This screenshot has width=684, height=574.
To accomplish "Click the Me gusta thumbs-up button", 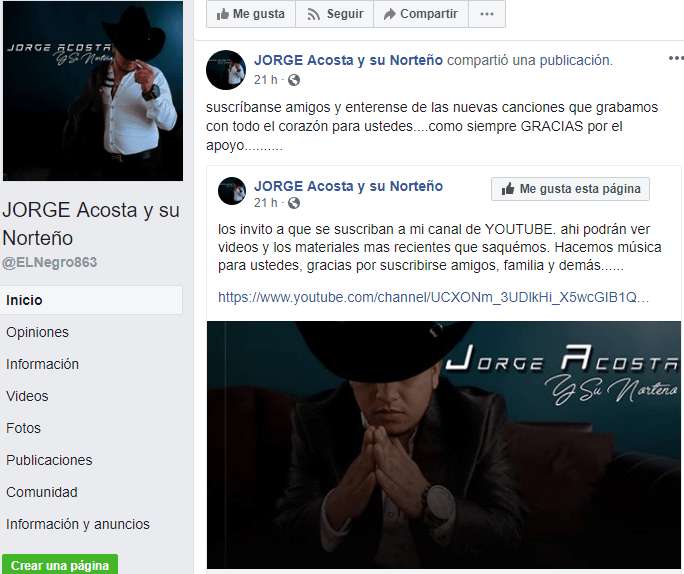I will click(x=251, y=14).
